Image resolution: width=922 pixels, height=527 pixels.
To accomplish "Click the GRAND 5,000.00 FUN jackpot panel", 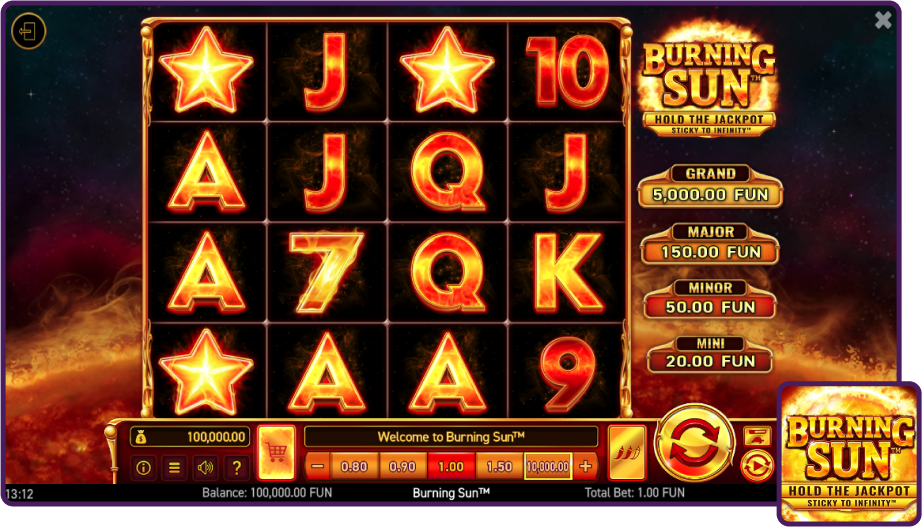I will tap(711, 186).
